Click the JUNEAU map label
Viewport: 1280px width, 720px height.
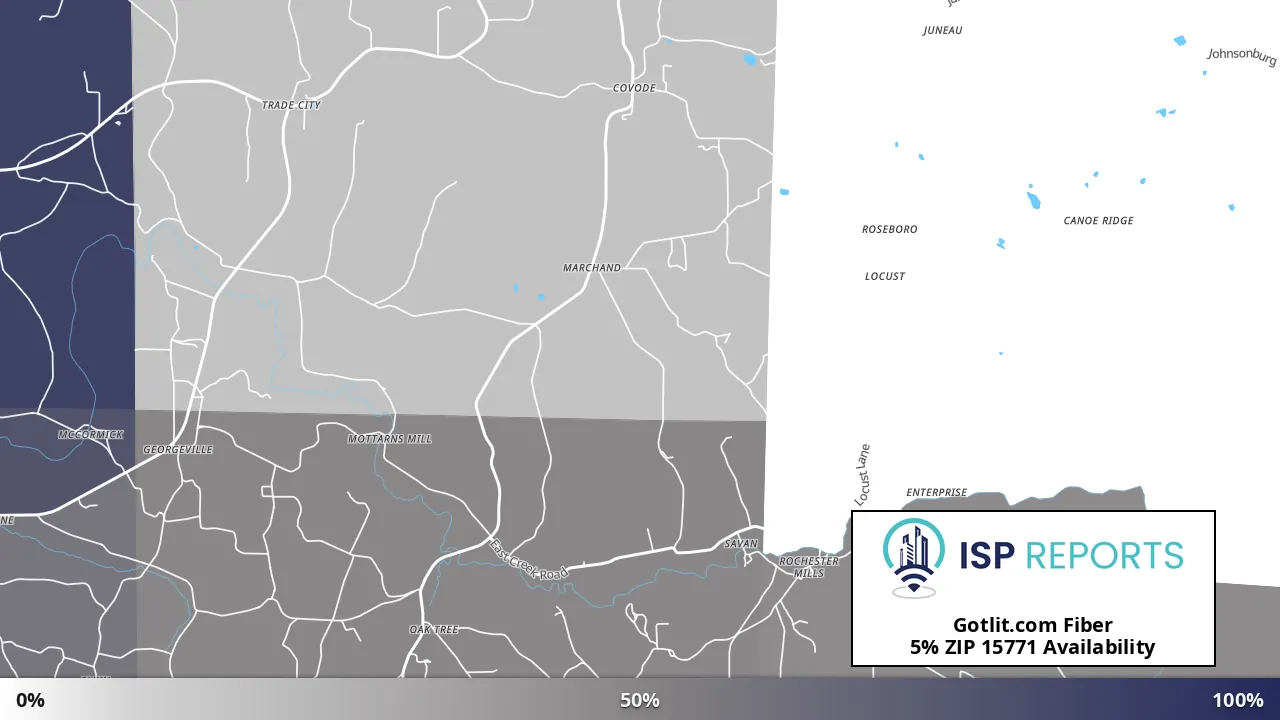tap(942, 30)
